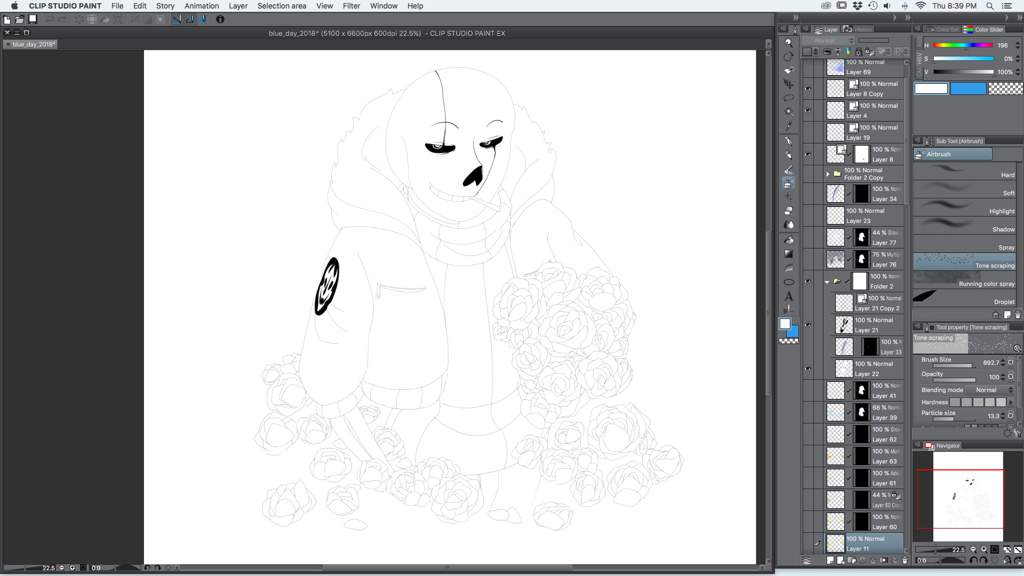Hide Layer 4 with its eye icon
The width and height of the screenshot is (1024, 576).
808,110
